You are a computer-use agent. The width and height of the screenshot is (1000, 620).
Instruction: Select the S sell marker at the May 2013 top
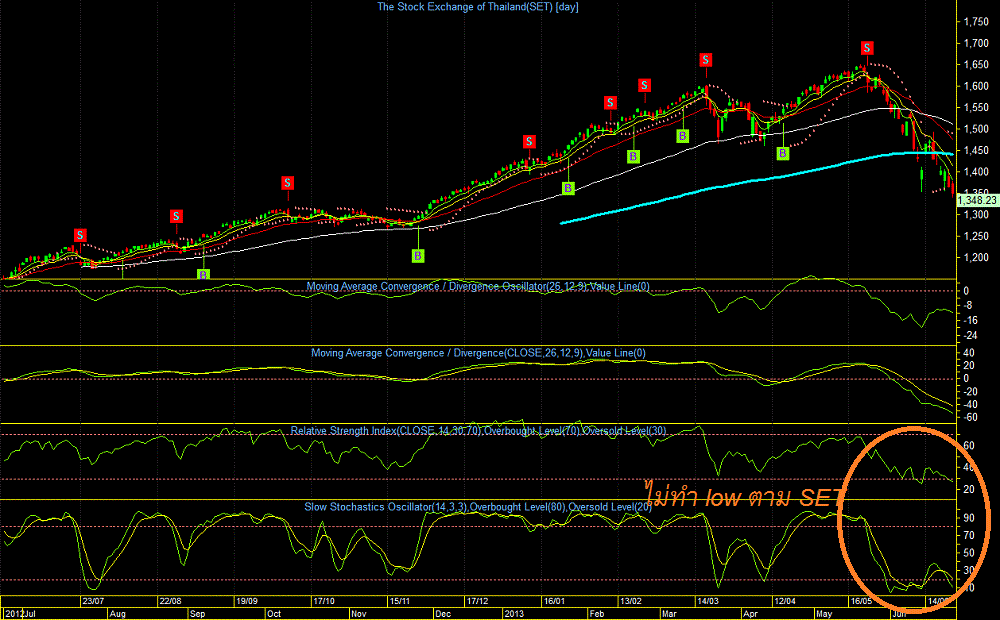pyautogui.click(x=867, y=48)
